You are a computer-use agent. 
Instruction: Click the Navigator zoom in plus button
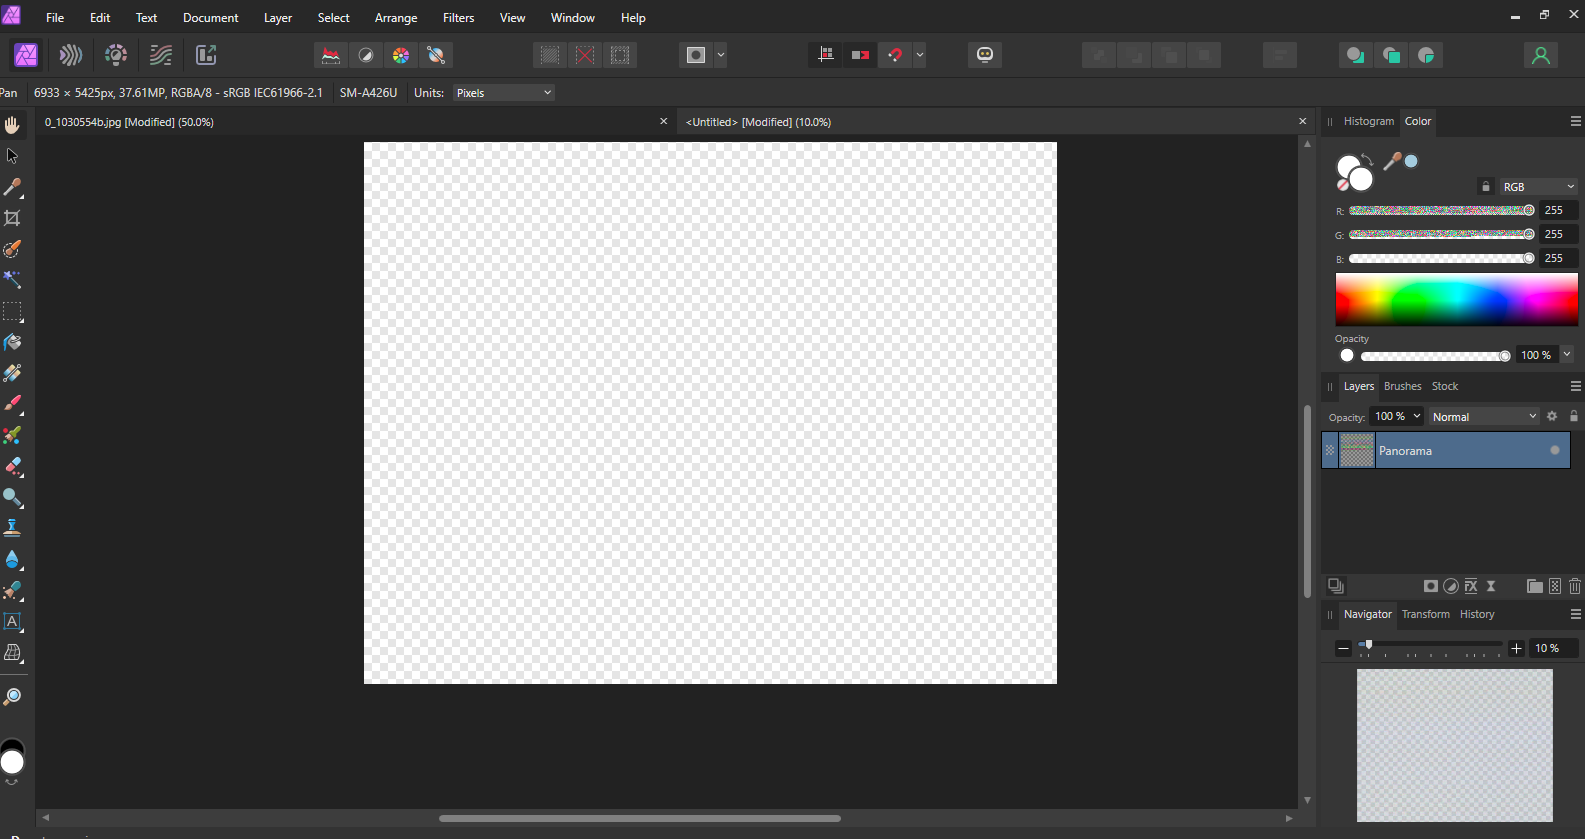pyautogui.click(x=1516, y=648)
